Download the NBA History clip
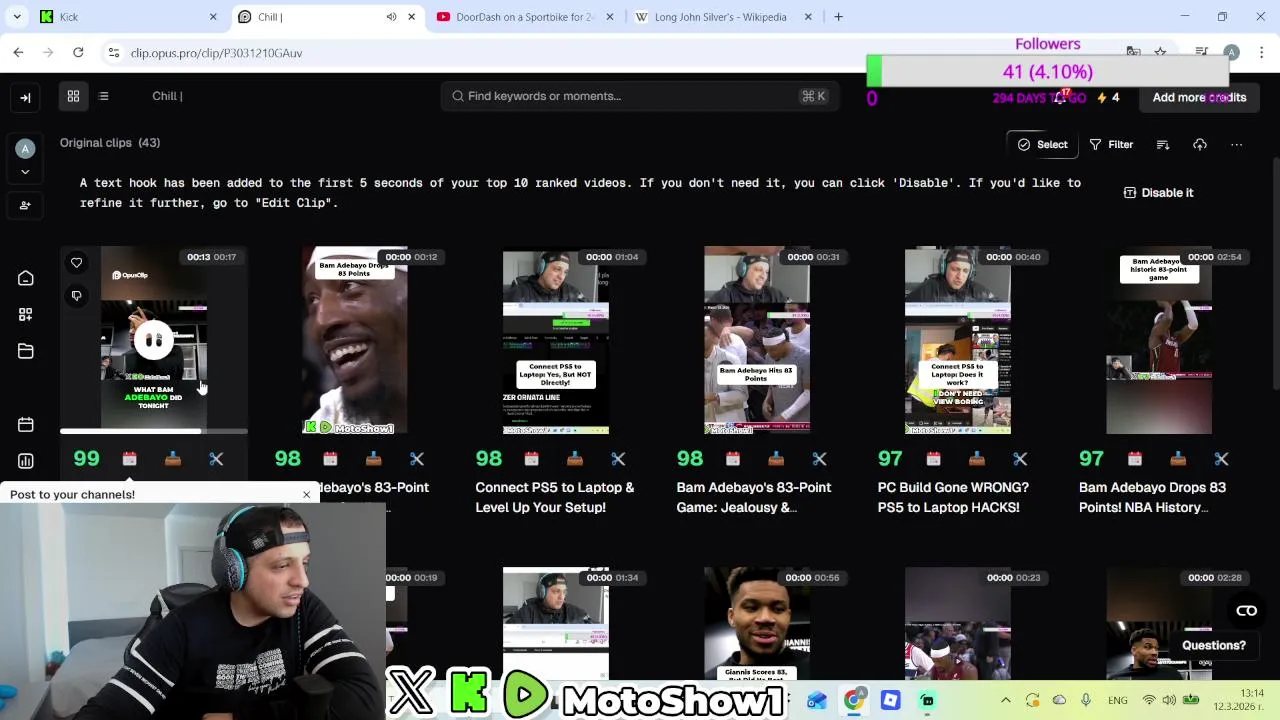This screenshot has width=1280, height=720. tap(1178, 459)
